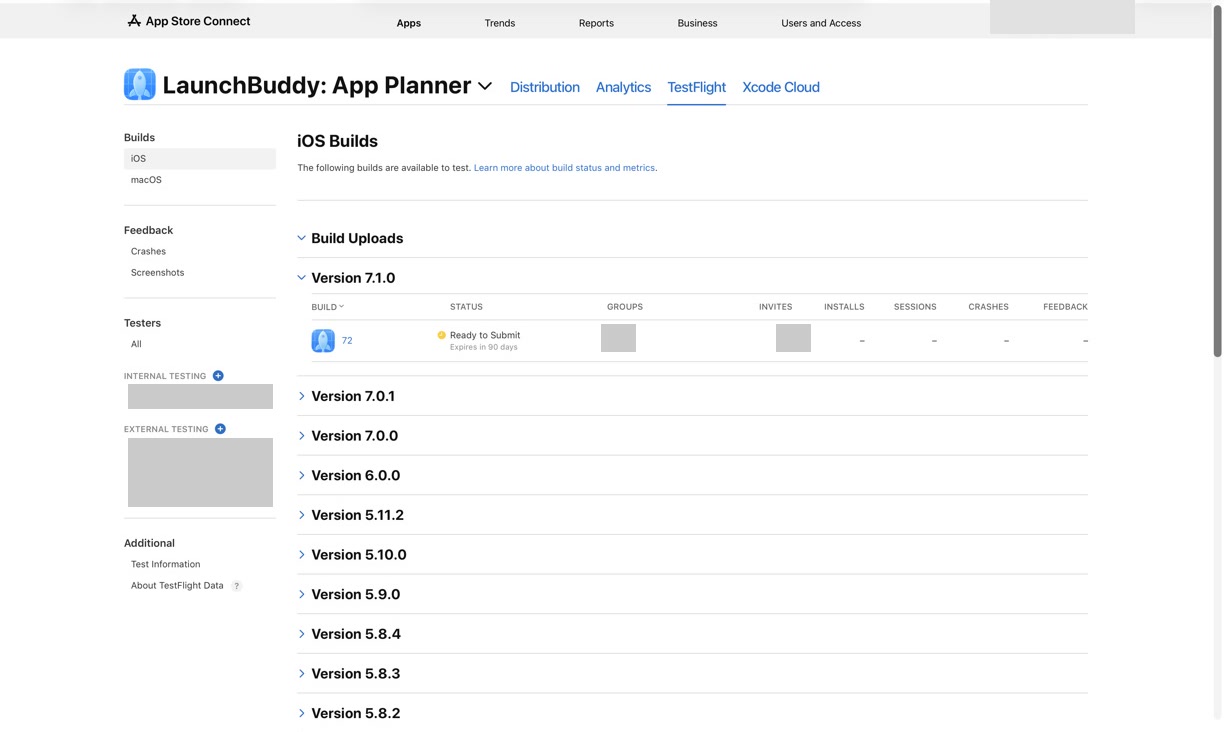Add an external testing group with plus icon

tap(220, 429)
